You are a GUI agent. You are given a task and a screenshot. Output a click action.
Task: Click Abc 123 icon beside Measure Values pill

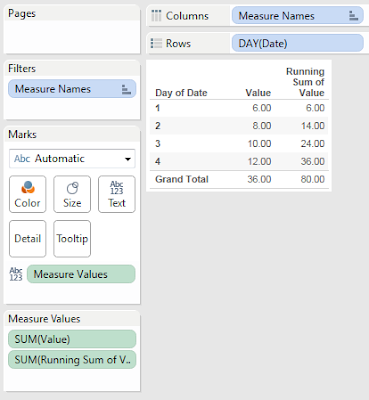point(16,274)
